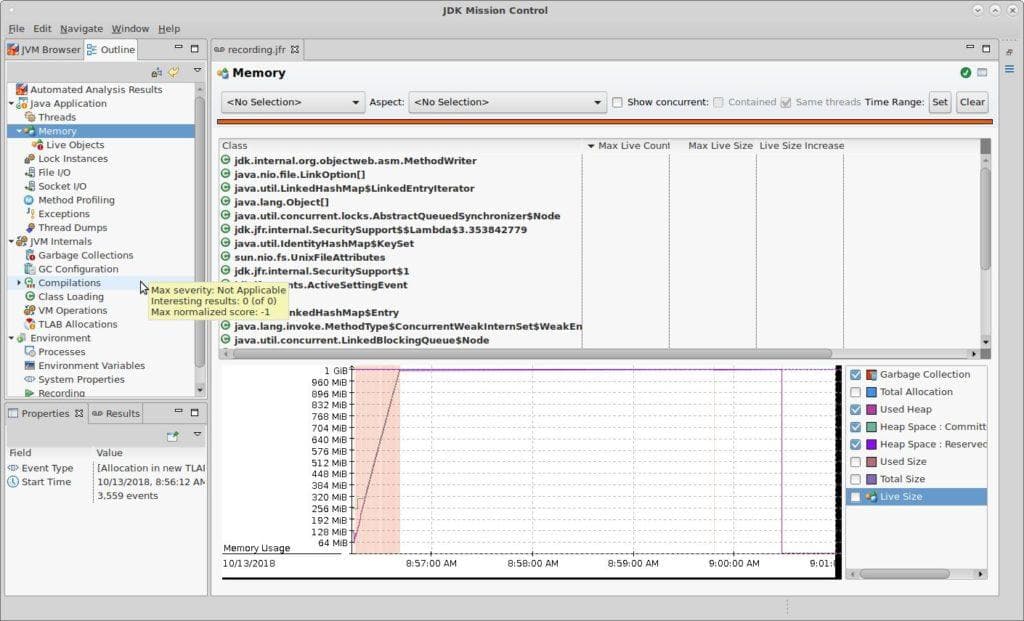Collapse the JVM Internals node
The height and width of the screenshot is (621, 1024).
pyautogui.click(x=11, y=241)
